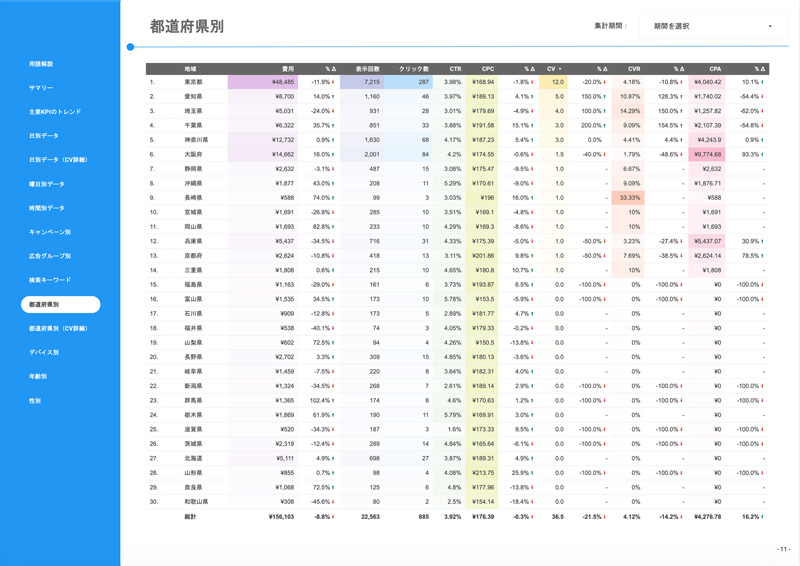This screenshot has width=800, height=566.
Task: Sort table by 費用 column header
Action: [x=288, y=70]
